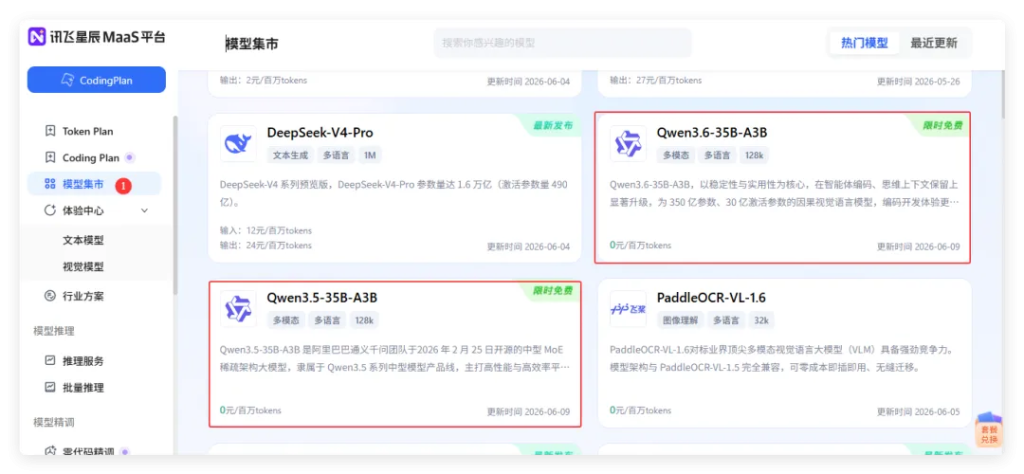Open 视觉模型 in the sidebar
The height and width of the screenshot is (474, 1024).
pyautogui.click(x=83, y=266)
